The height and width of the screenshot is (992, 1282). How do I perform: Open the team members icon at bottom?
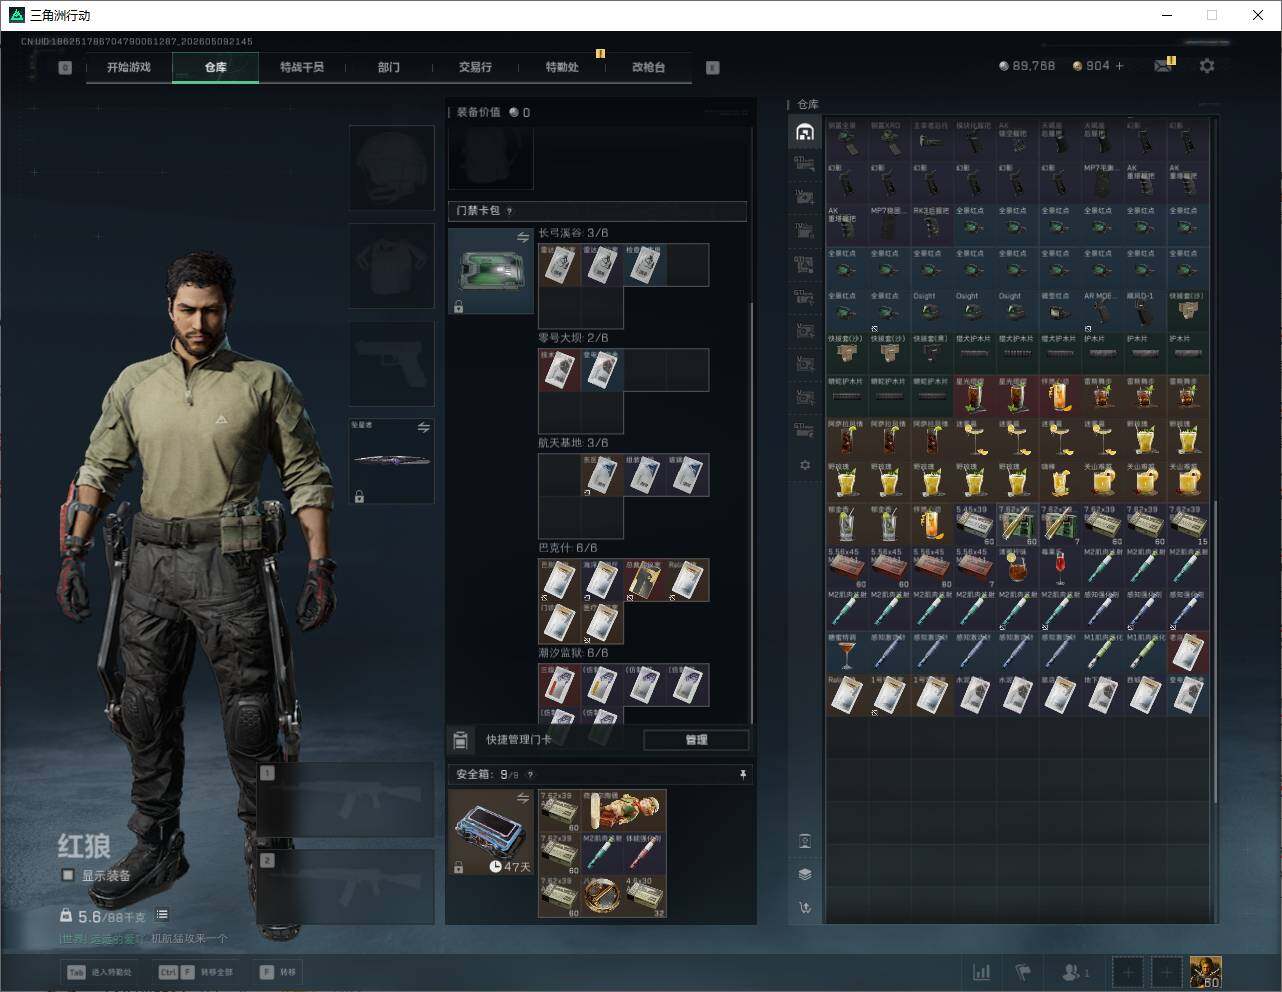click(1075, 972)
